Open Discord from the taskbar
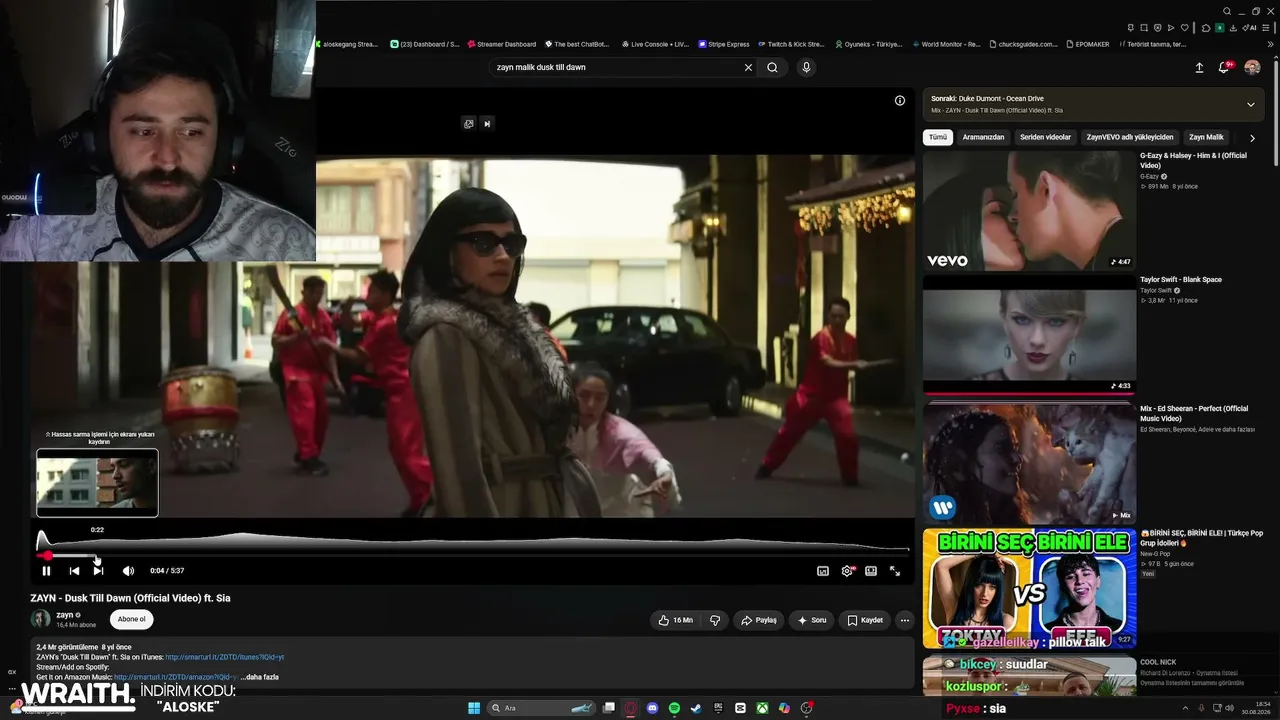The width and height of the screenshot is (1280, 720). (x=653, y=708)
